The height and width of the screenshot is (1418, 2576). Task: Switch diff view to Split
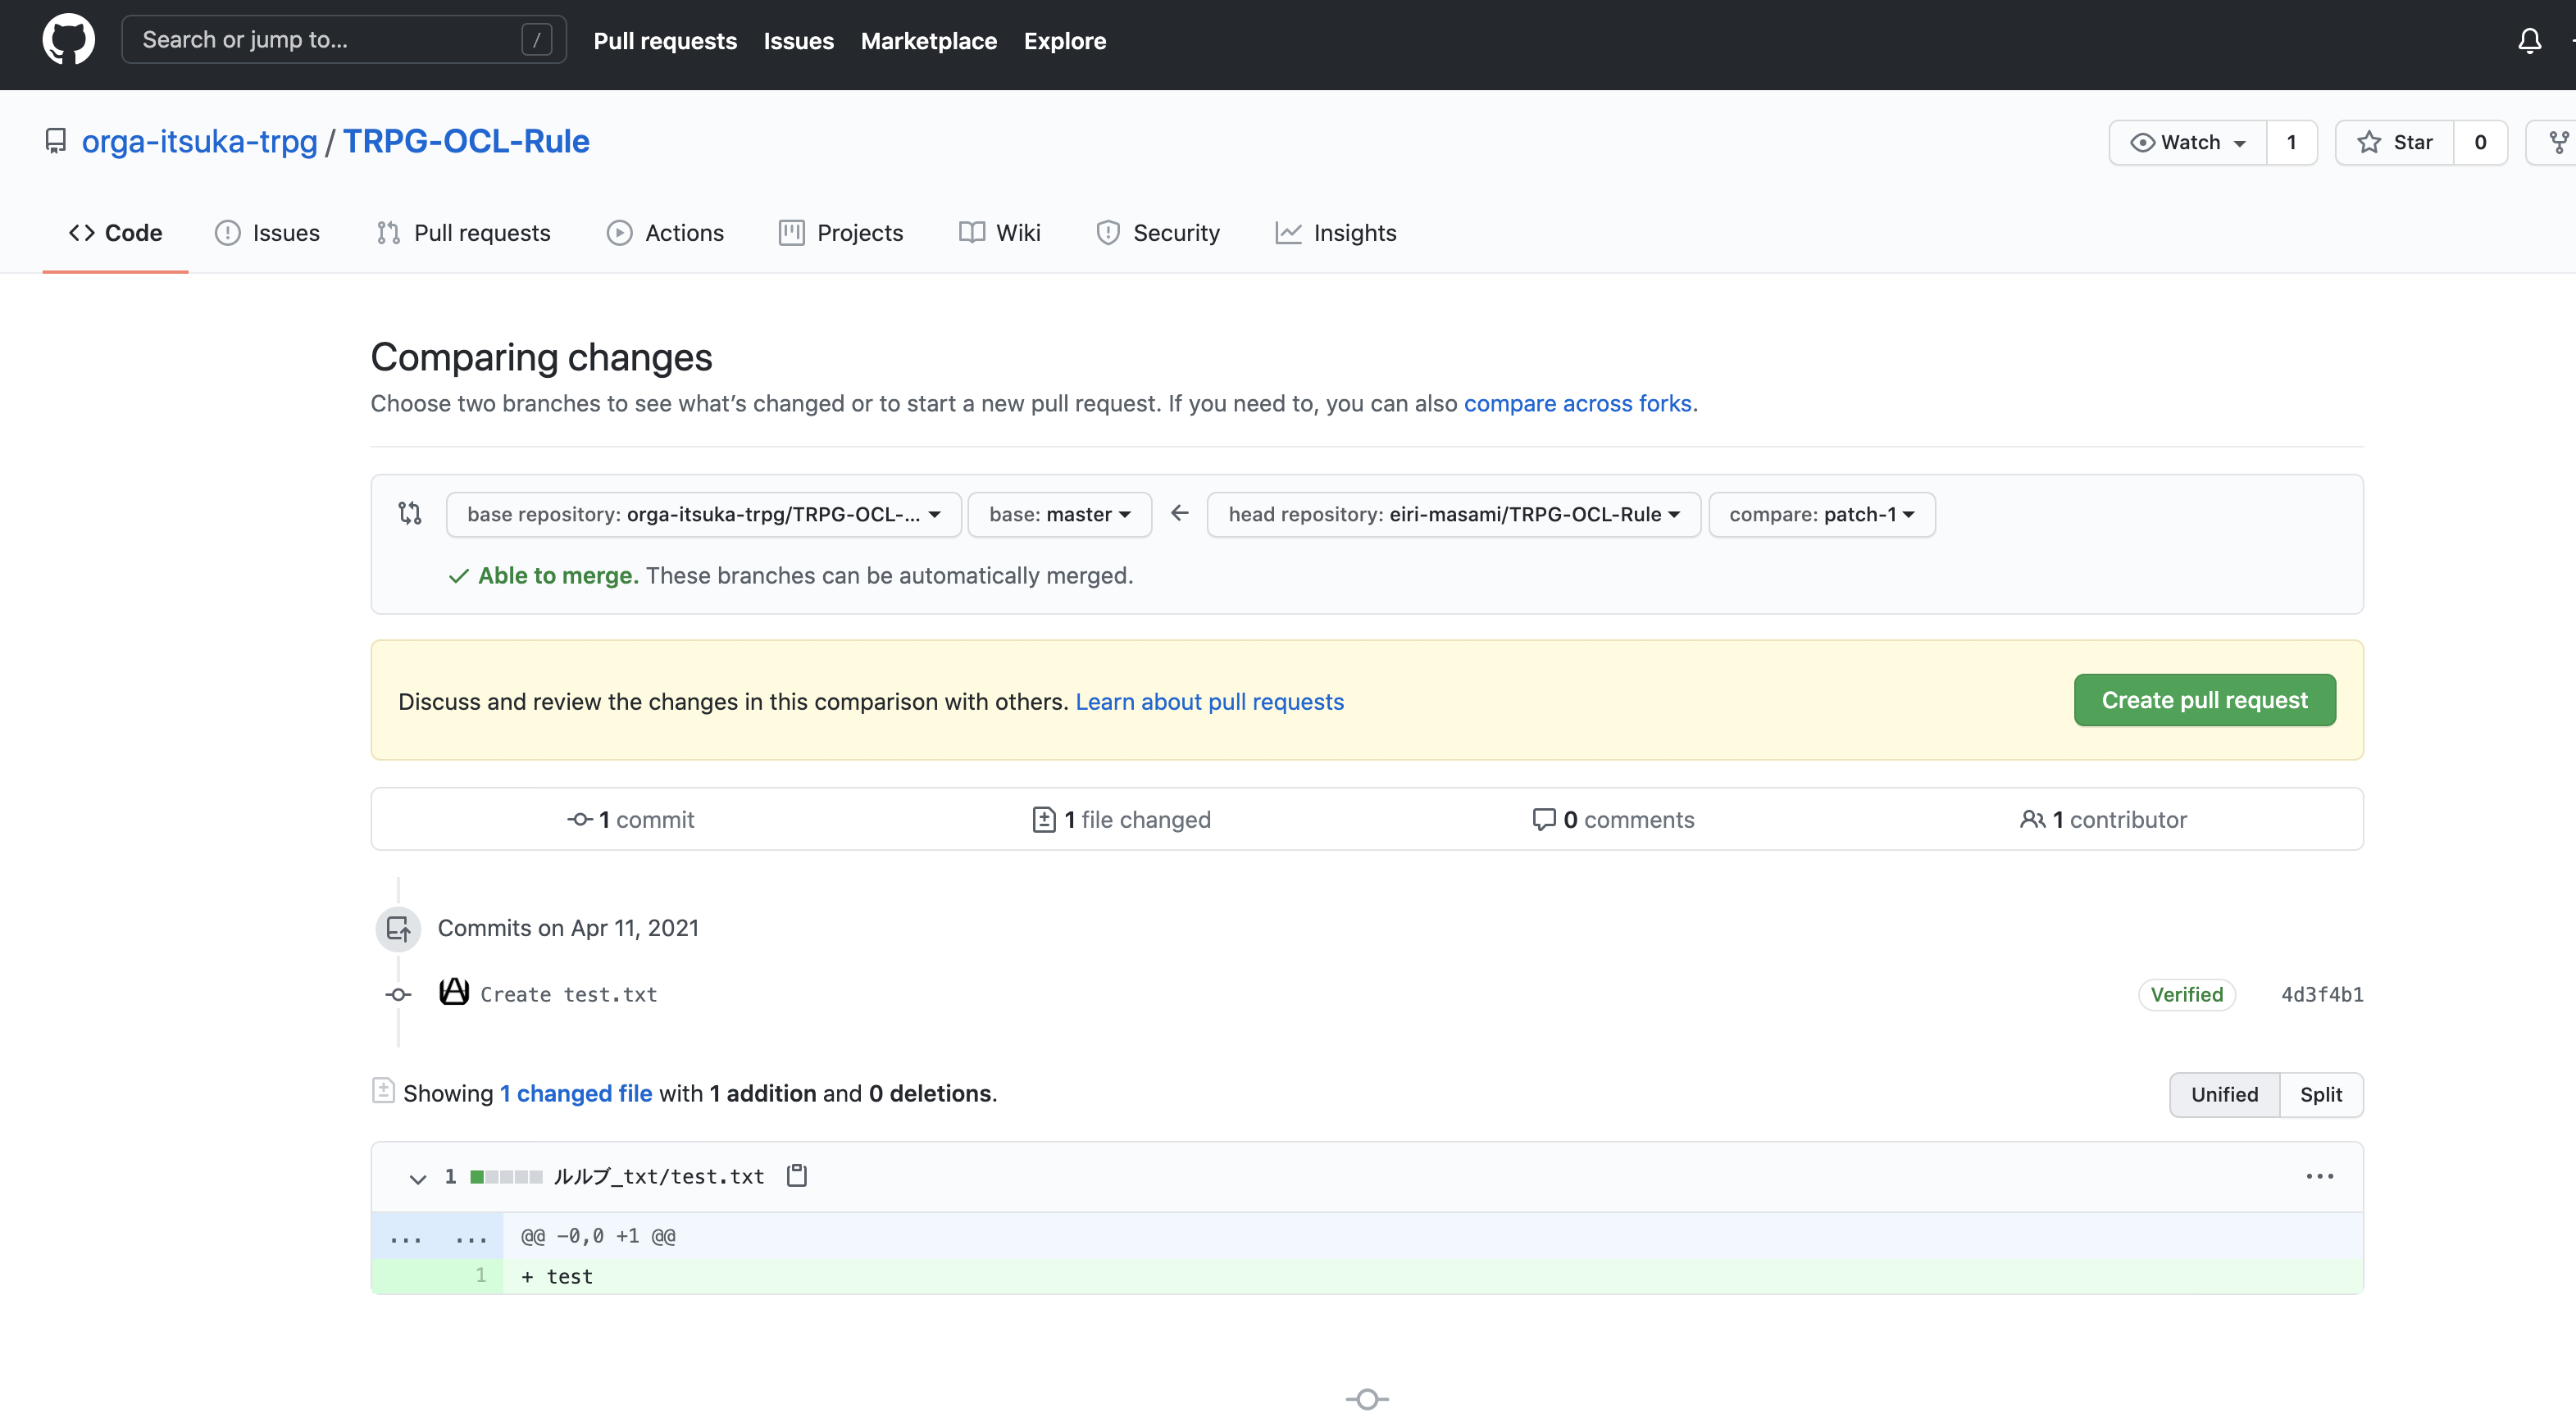[2320, 1094]
